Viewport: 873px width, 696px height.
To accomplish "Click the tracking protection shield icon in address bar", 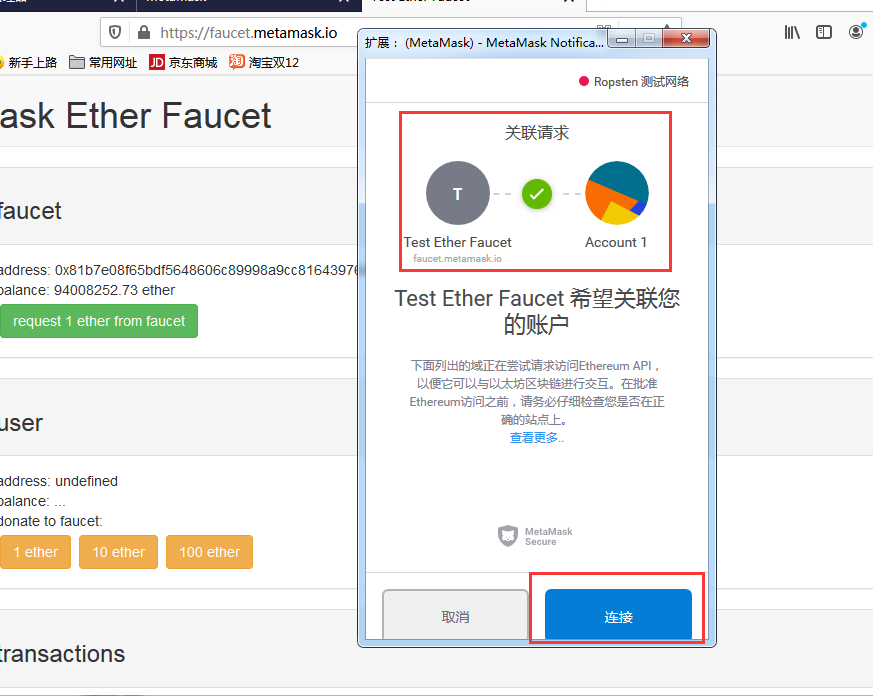I will coord(115,32).
